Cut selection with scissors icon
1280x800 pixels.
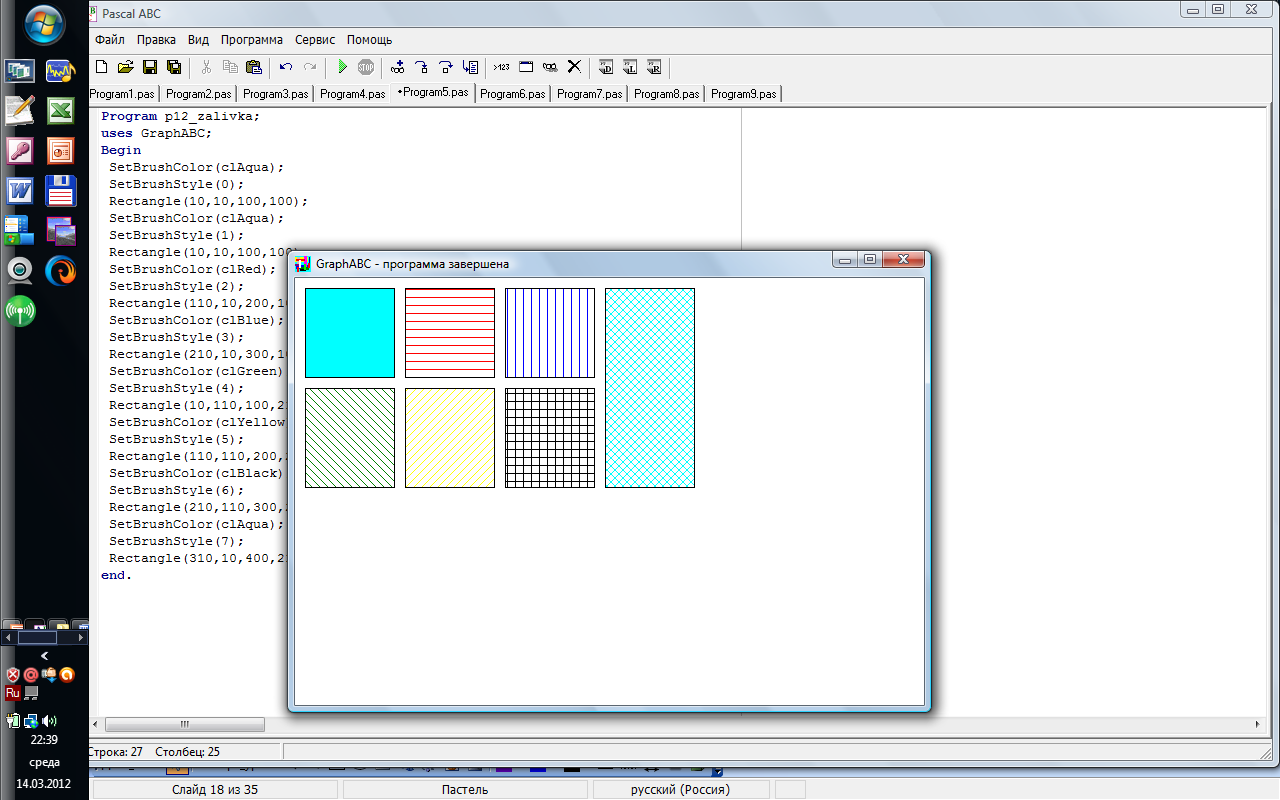point(206,67)
